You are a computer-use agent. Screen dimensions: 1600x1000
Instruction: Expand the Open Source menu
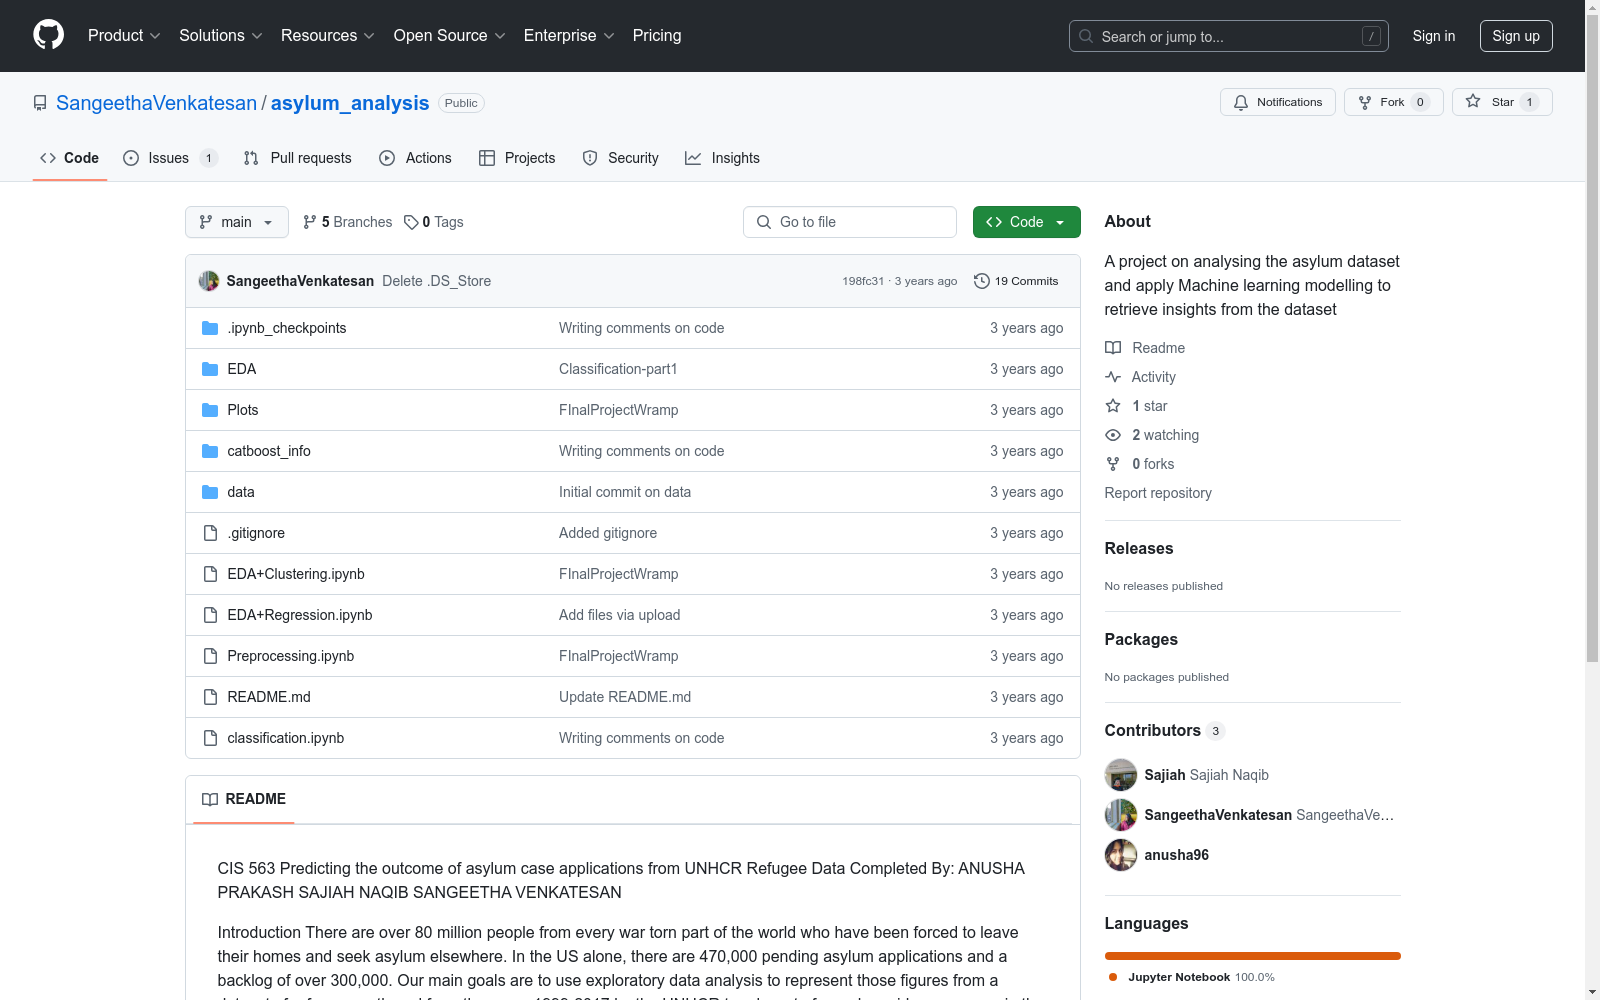click(x=449, y=35)
